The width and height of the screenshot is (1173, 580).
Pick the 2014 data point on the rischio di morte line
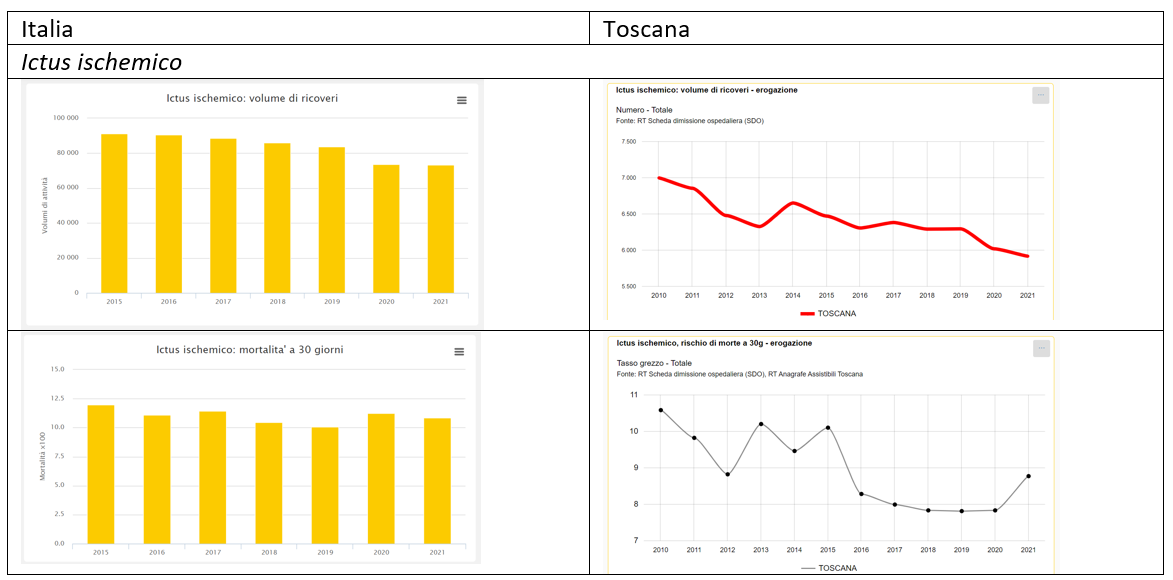pyautogui.click(x=794, y=451)
